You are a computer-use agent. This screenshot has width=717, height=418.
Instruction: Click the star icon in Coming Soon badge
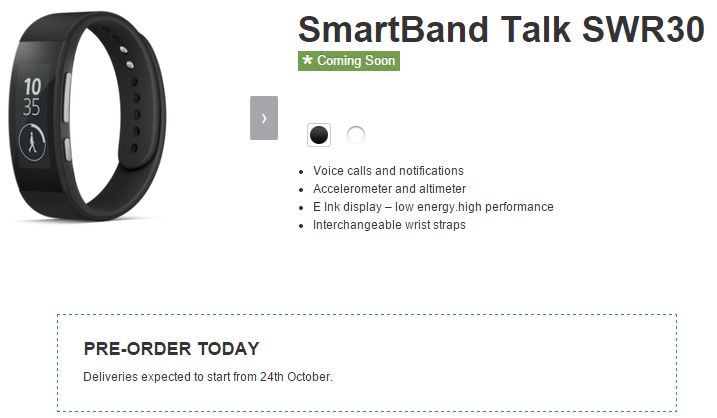pyautogui.click(x=308, y=61)
